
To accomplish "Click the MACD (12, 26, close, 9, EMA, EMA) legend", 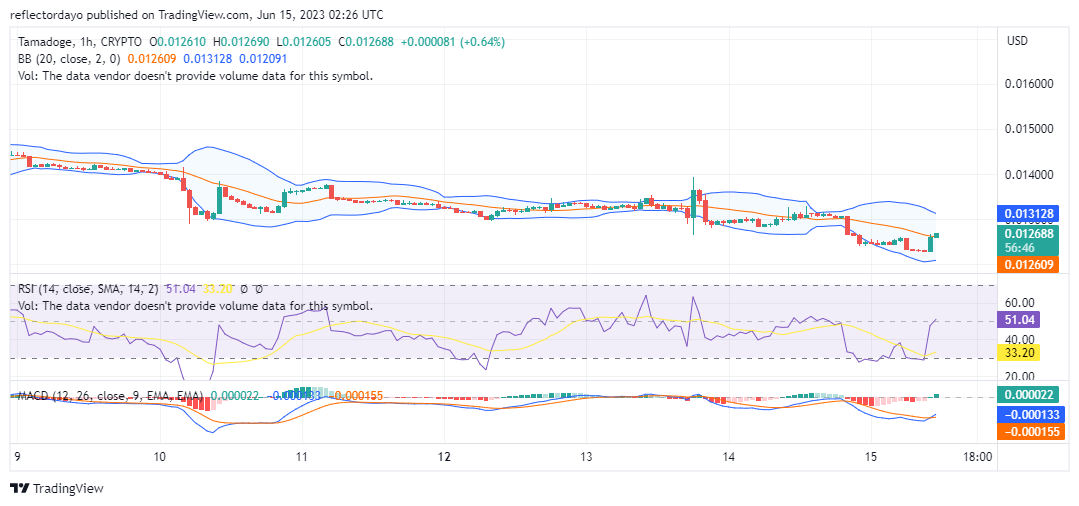I will coord(111,396).
